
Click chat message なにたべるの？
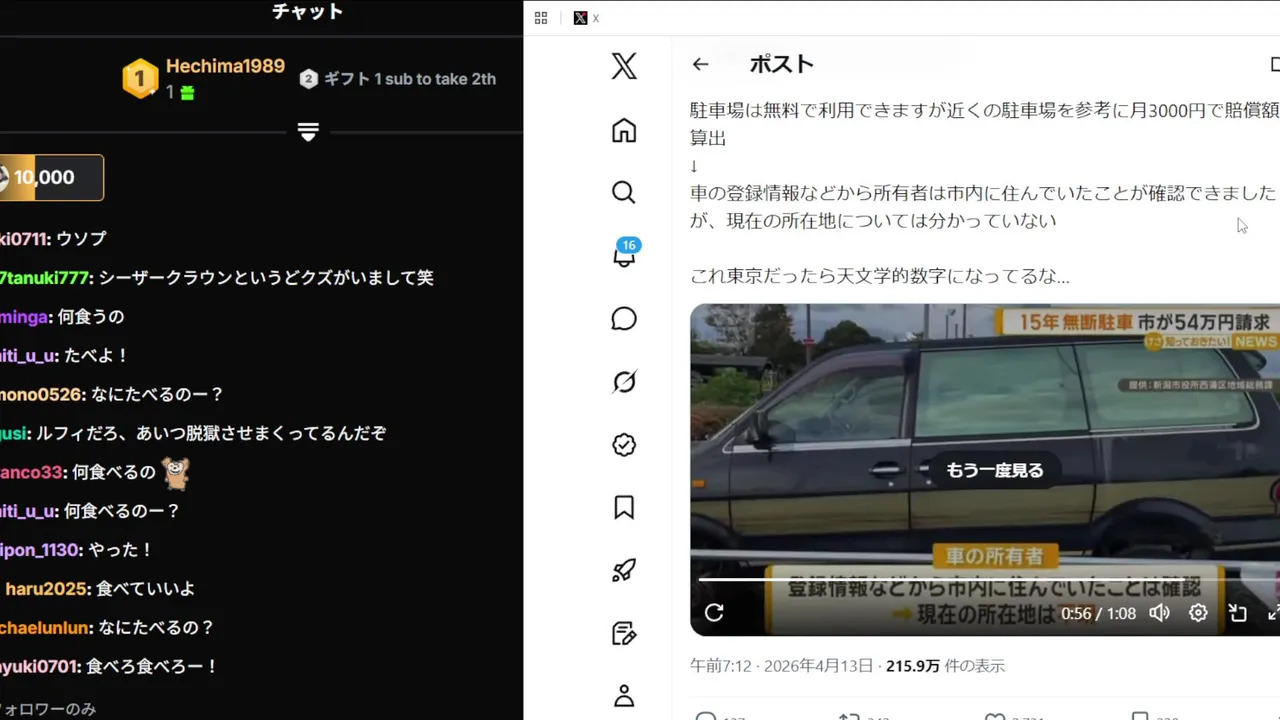pyautogui.click(x=157, y=628)
